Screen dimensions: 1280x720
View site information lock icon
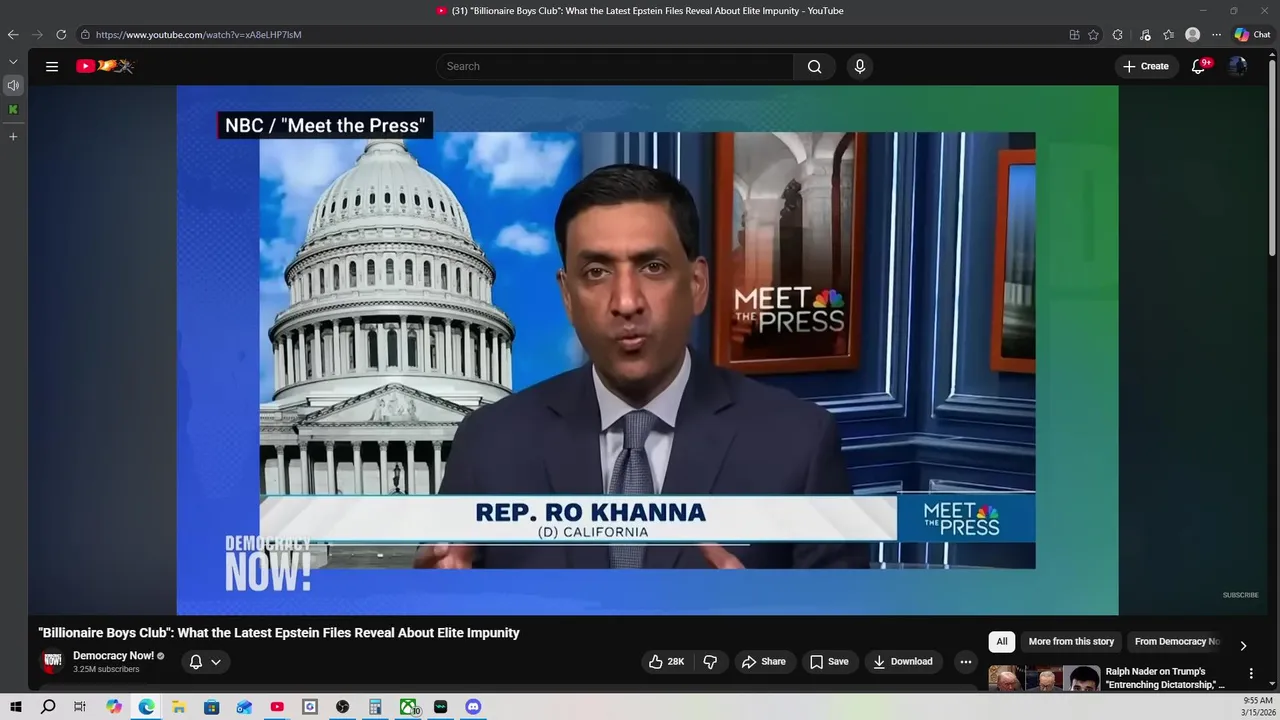click(x=85, y=34)
